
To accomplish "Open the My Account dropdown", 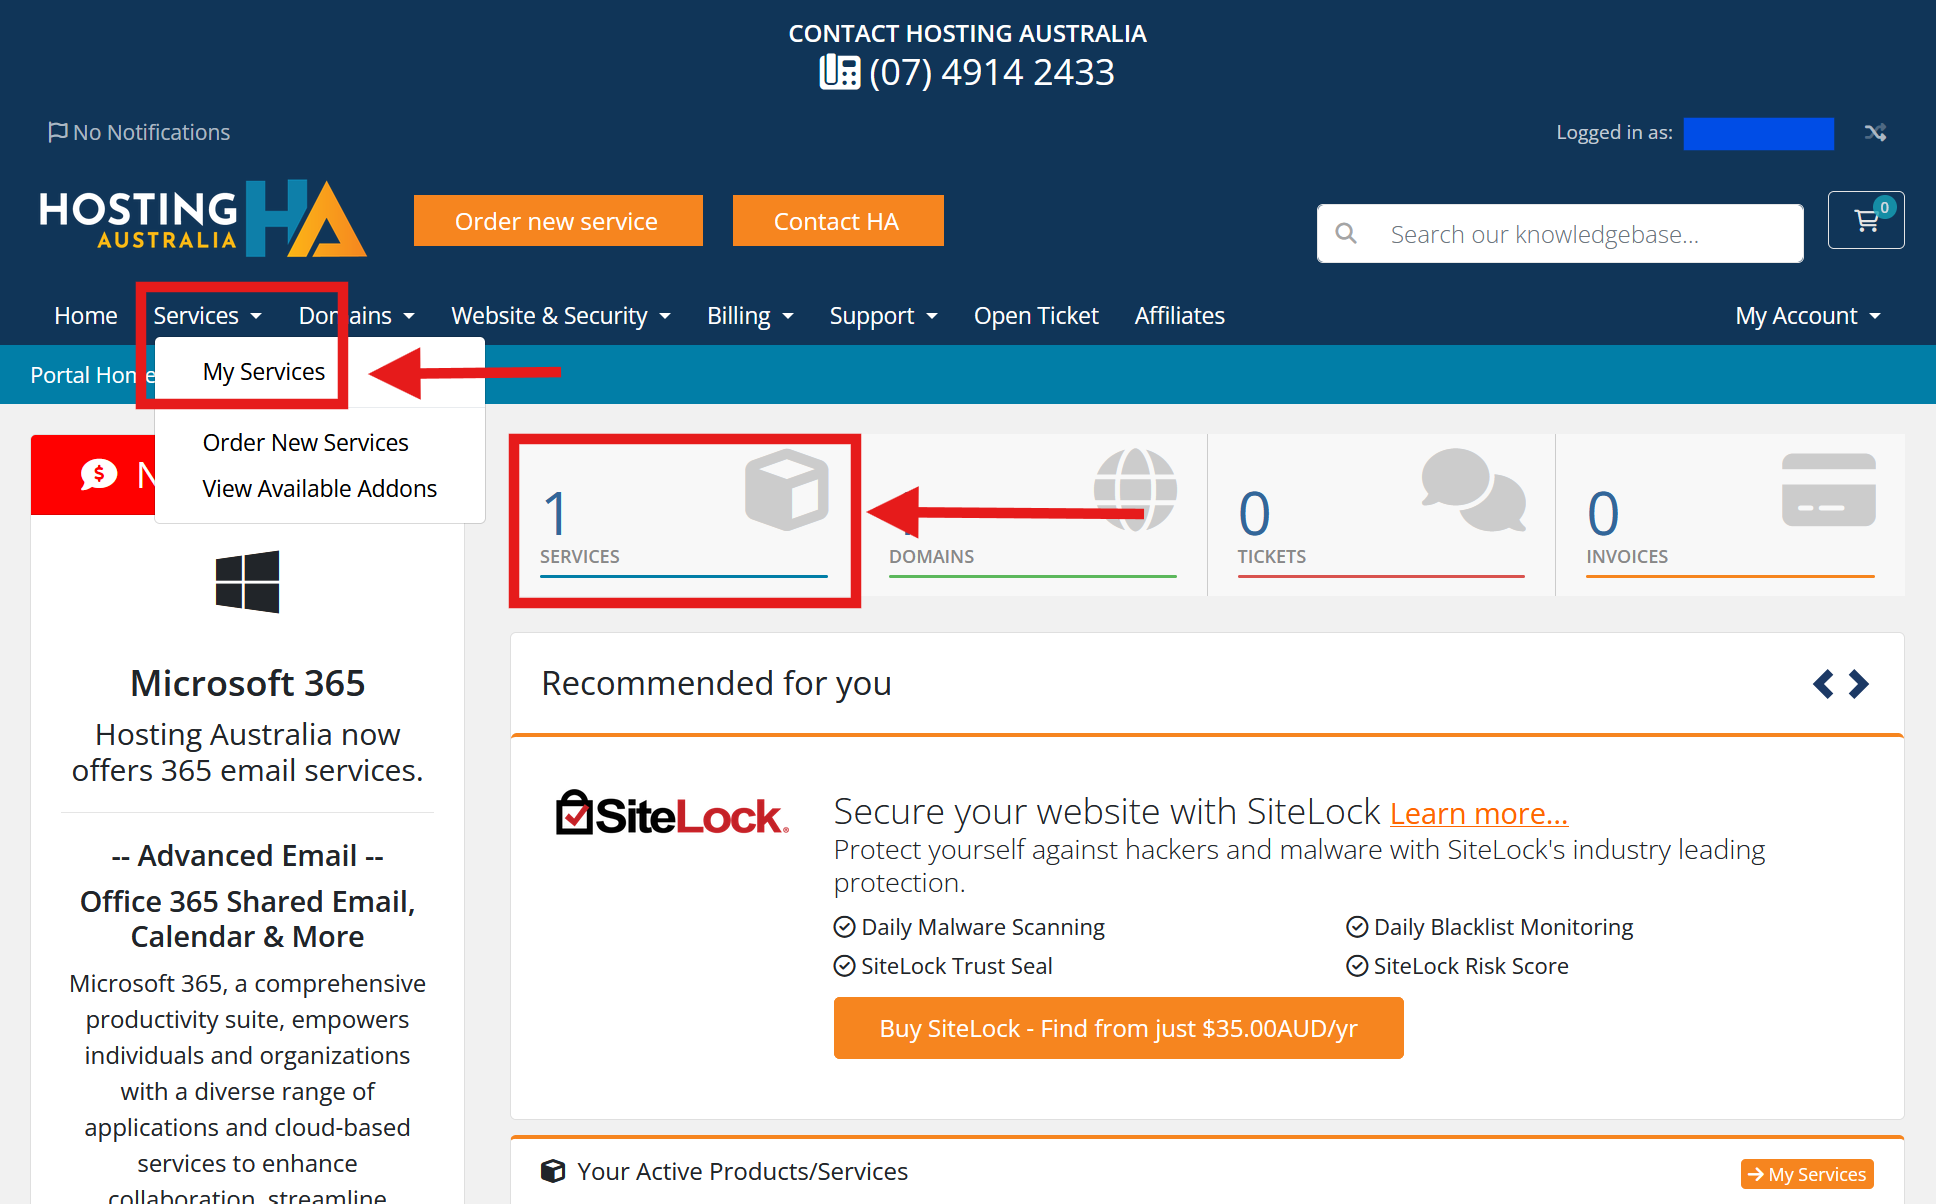I will 1808,316.
